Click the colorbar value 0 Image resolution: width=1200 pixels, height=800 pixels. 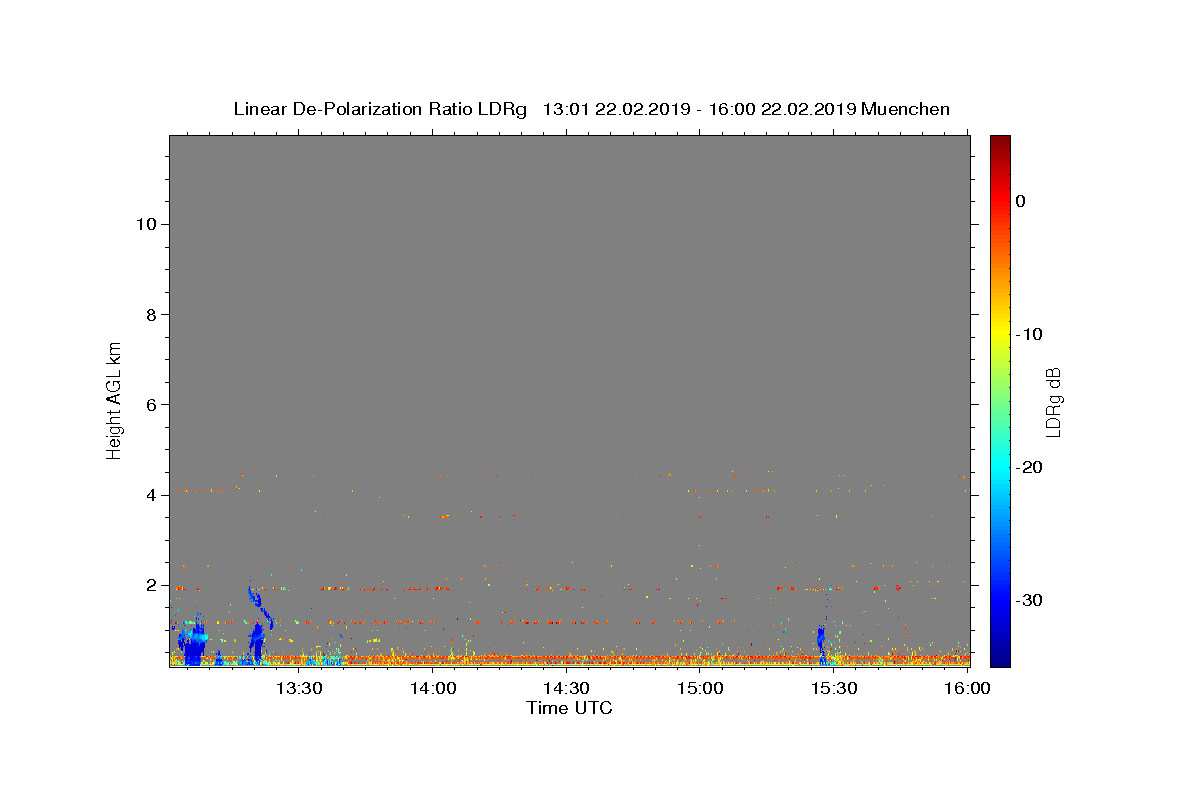click(x=1020, y=201)
